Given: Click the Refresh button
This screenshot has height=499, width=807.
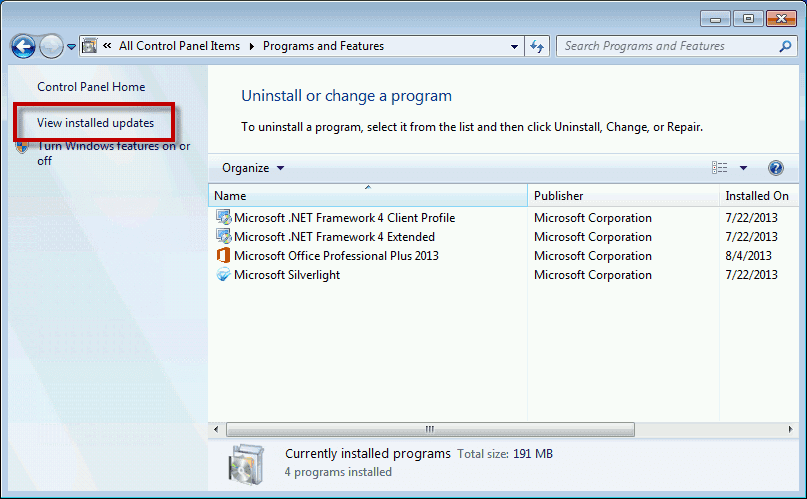Looking at the screenshot, I should point(537,46).
